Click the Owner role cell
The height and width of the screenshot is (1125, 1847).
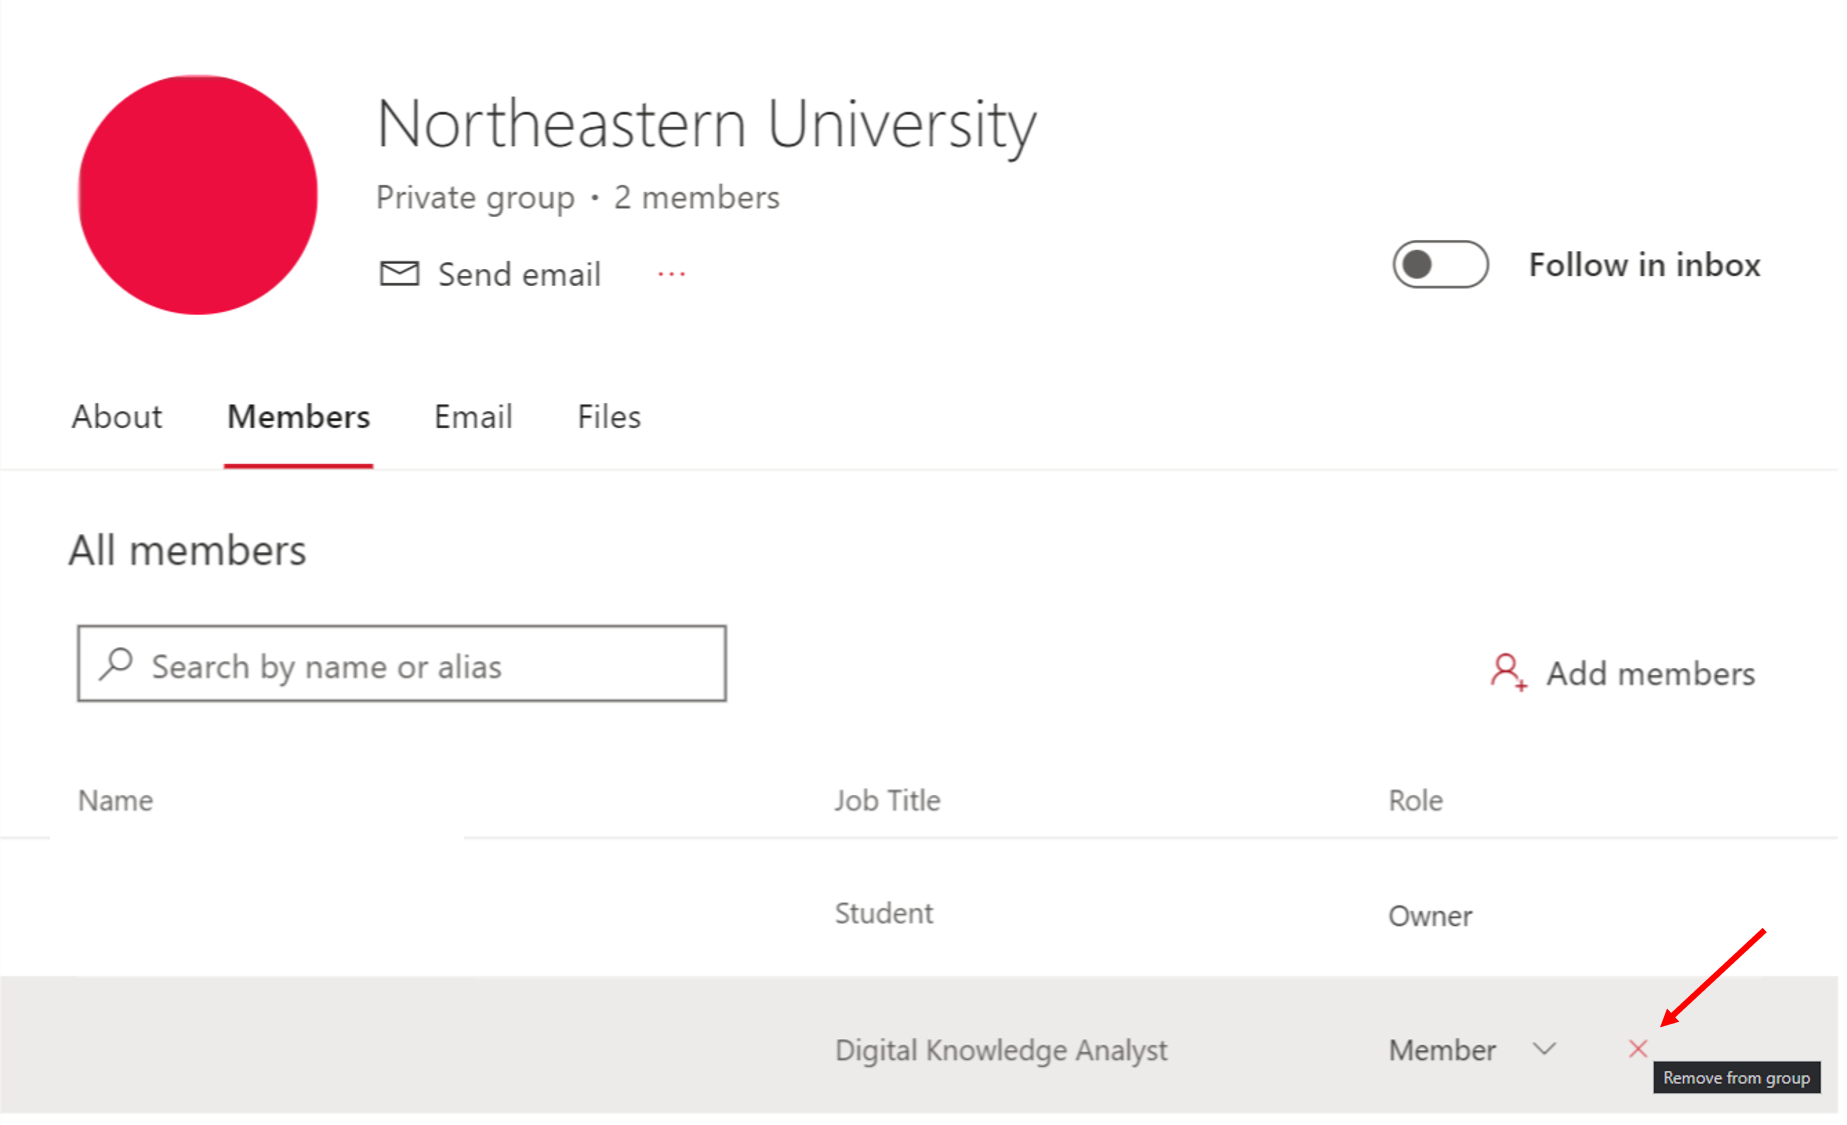(1430, 916)
